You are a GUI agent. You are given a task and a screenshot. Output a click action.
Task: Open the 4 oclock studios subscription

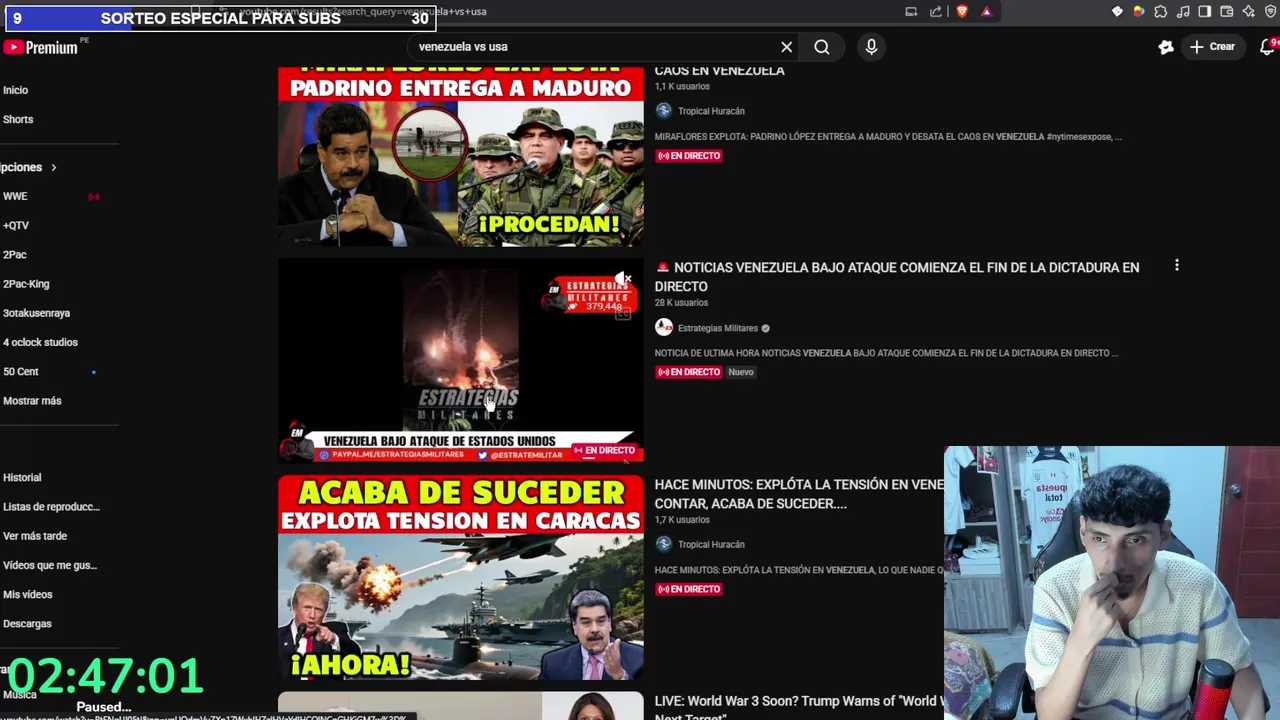click(40, 342)
